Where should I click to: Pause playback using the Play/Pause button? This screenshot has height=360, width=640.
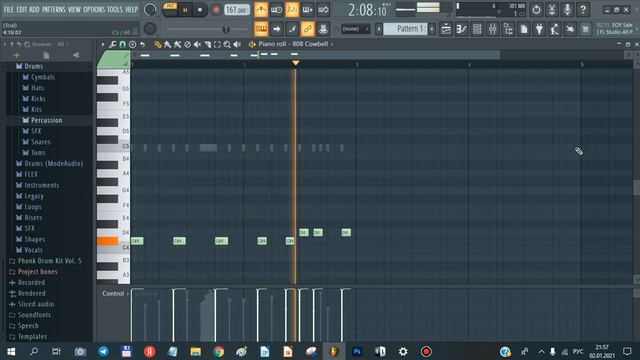(x=184, y=10)
